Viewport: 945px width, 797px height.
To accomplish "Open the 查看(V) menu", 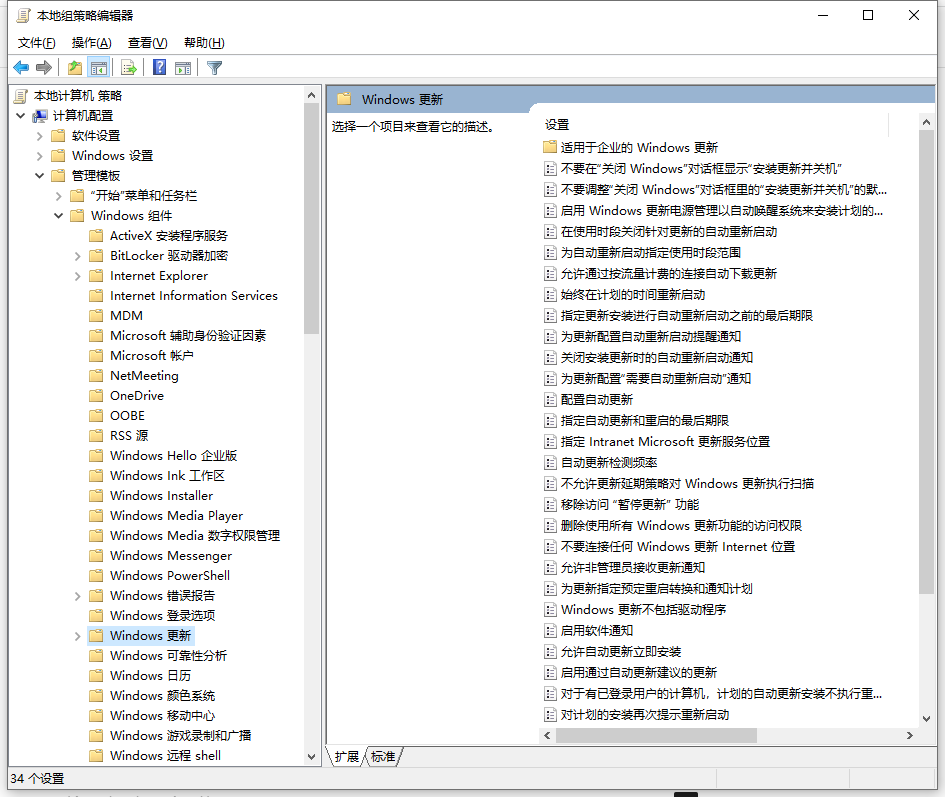I will coord(148,42).
